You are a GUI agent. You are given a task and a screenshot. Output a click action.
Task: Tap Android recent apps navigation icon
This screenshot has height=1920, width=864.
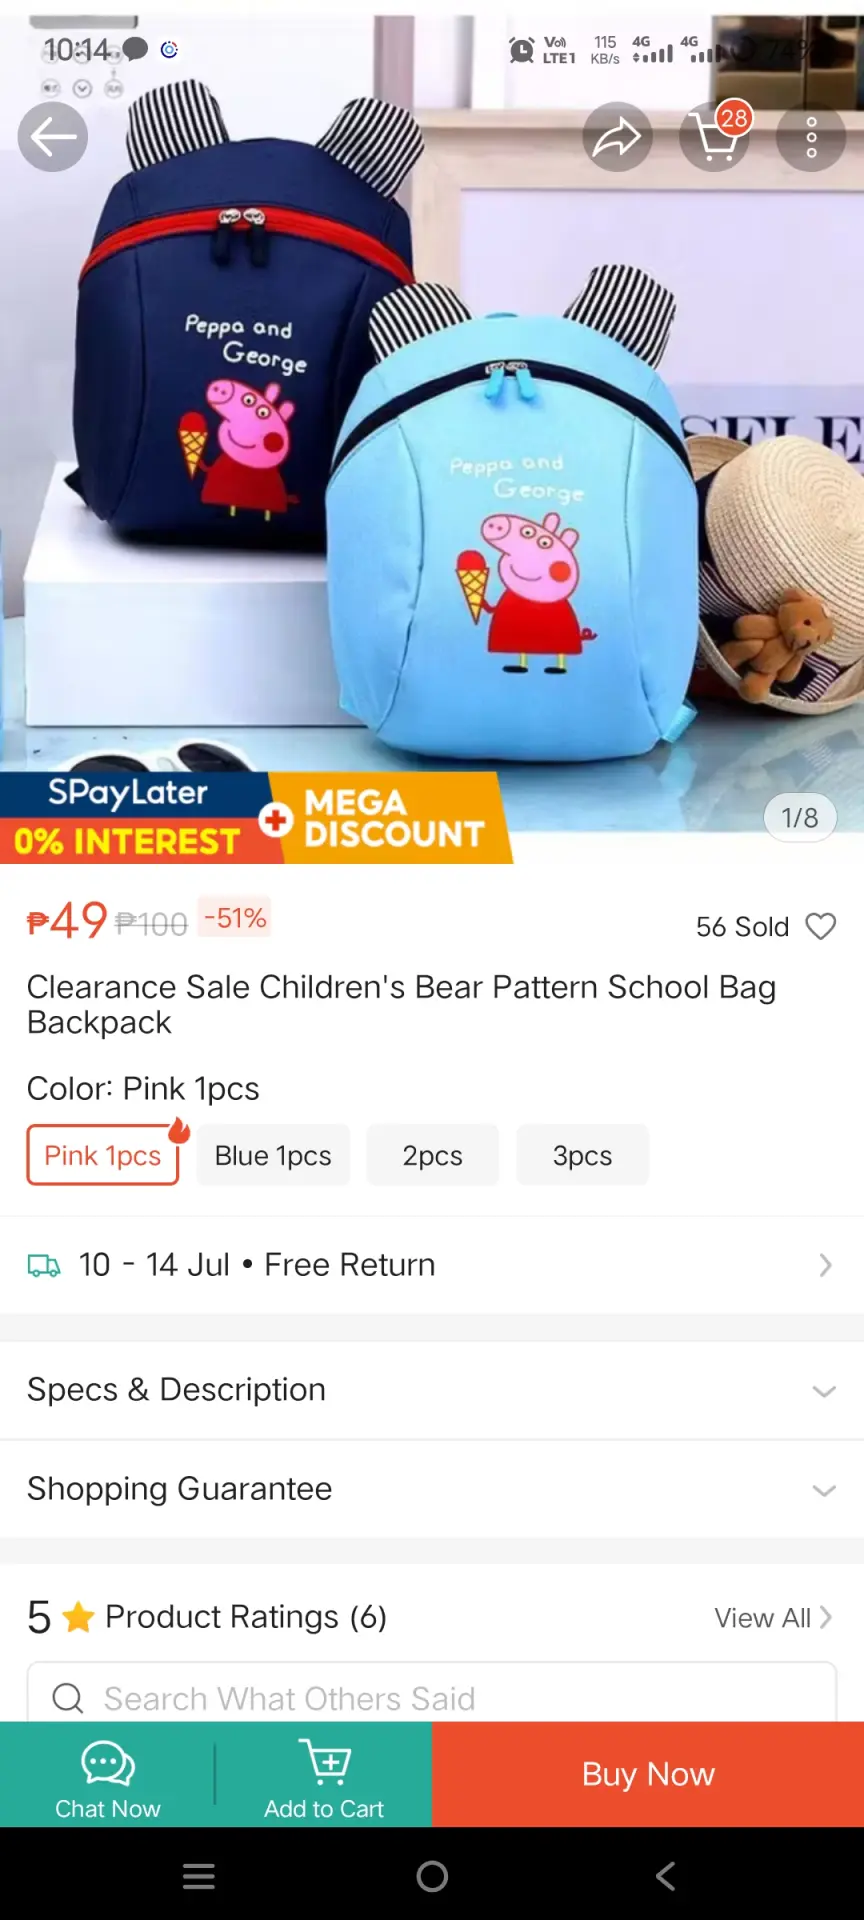(199, 1876)
